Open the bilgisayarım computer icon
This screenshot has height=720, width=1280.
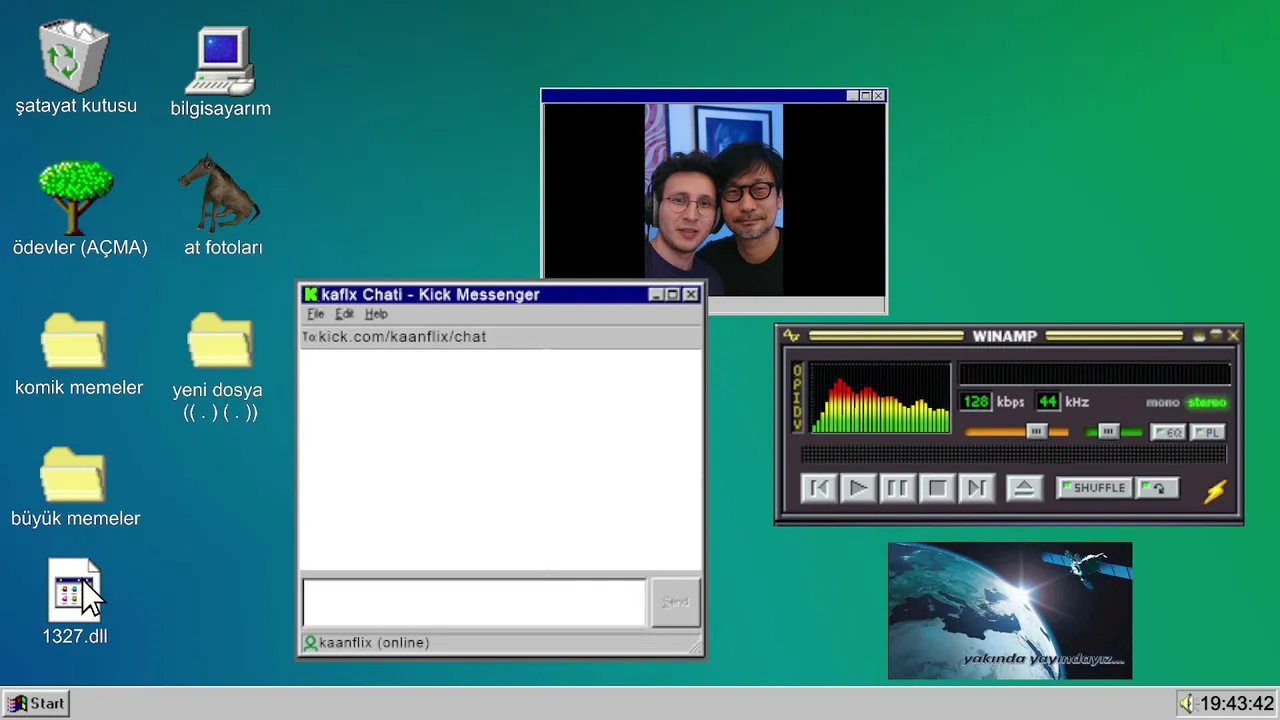(x=220, y=63)
